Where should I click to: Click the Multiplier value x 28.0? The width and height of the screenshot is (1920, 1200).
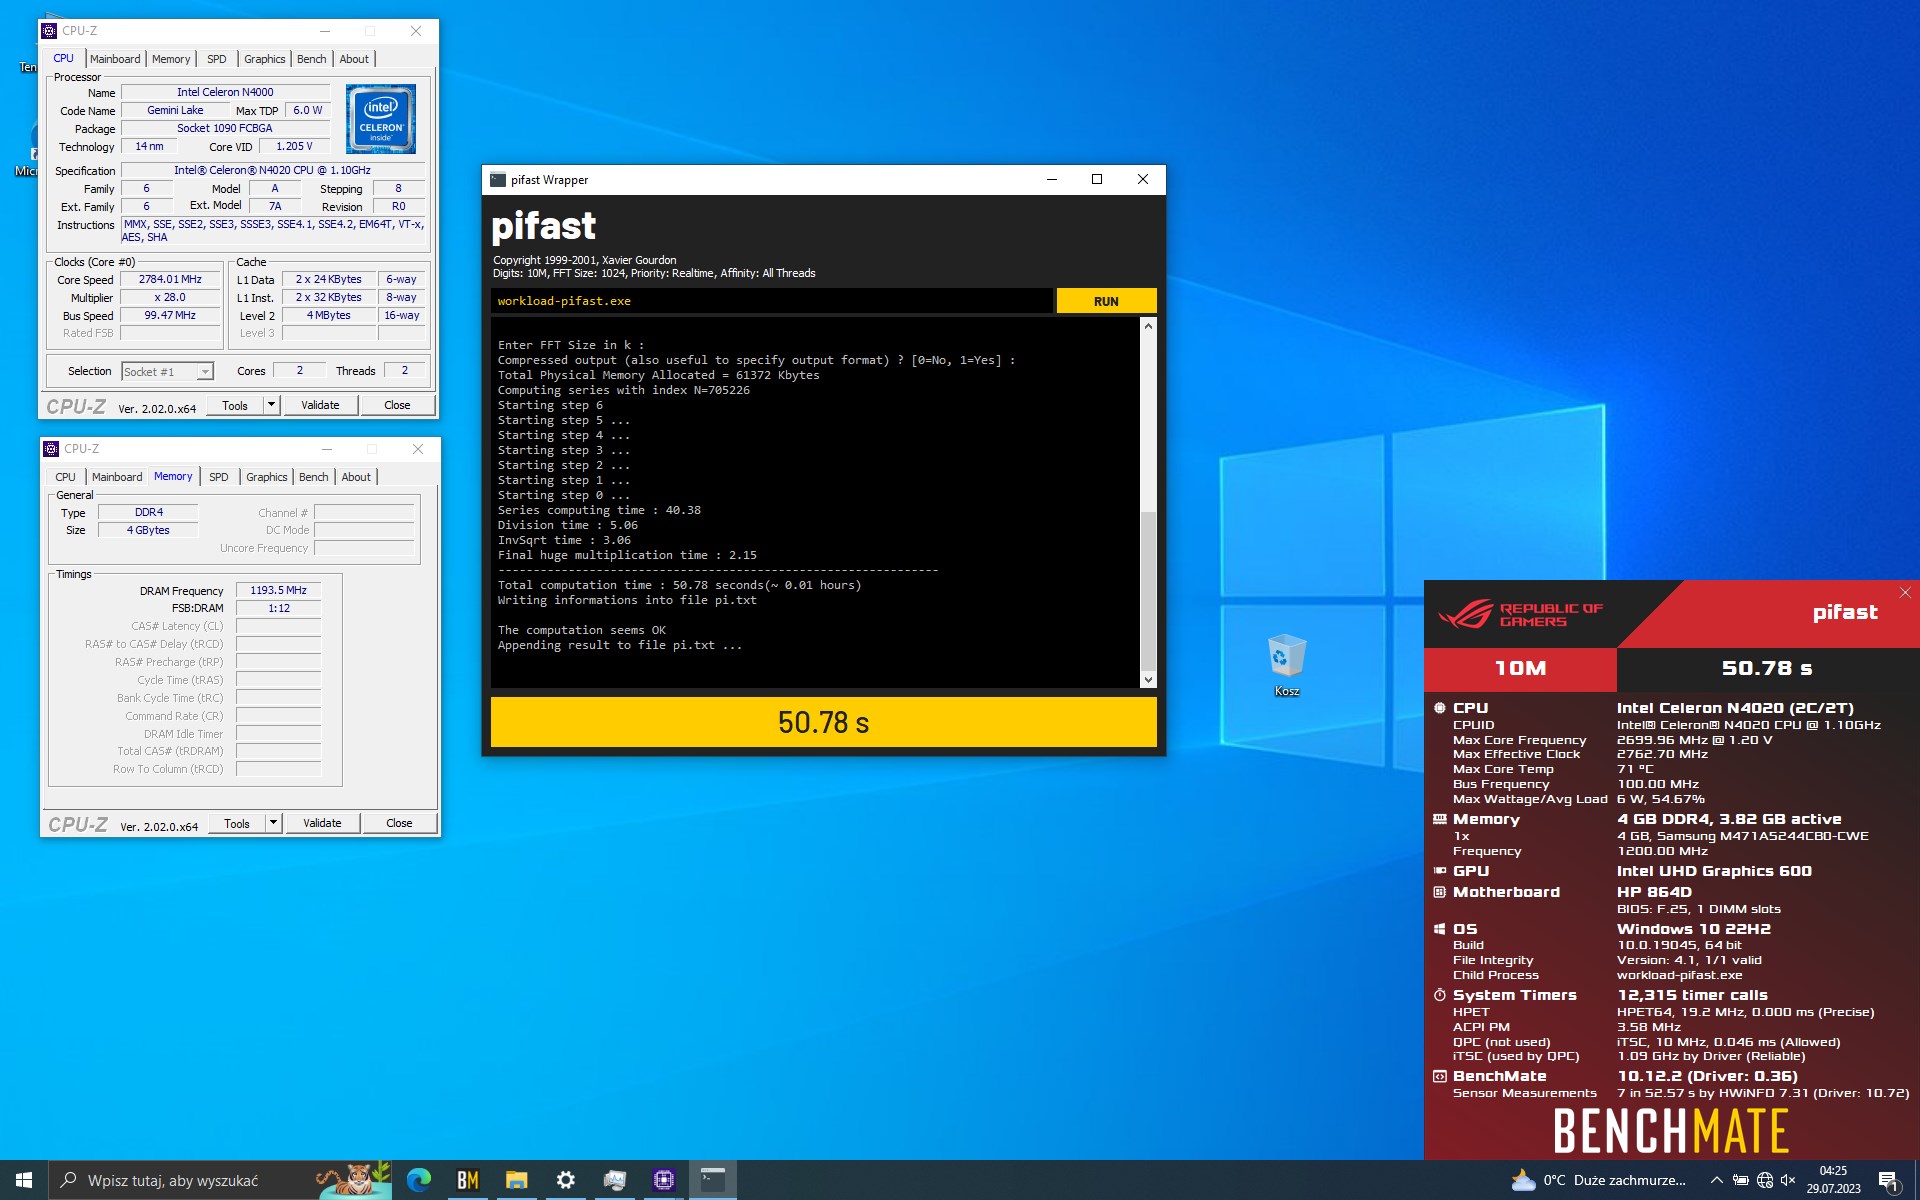[x=170, y=297]
